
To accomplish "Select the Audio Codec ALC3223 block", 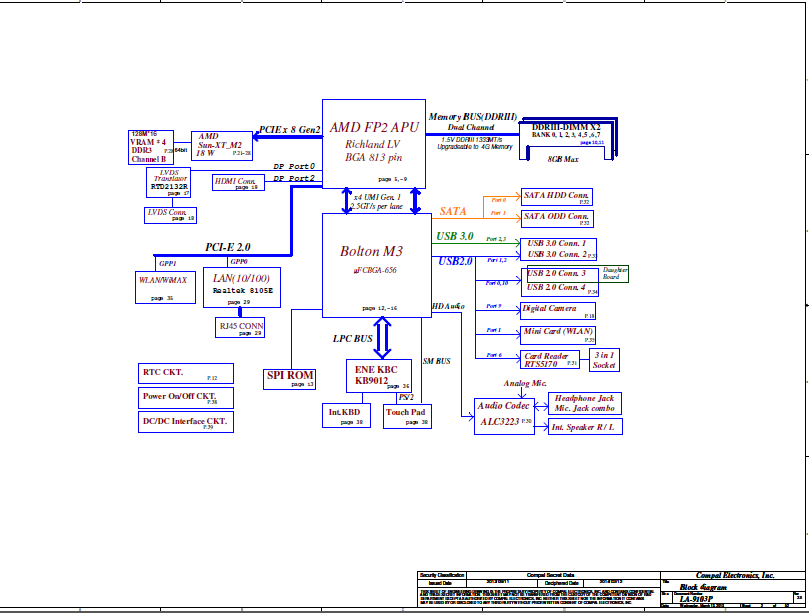I will (504, 414).
